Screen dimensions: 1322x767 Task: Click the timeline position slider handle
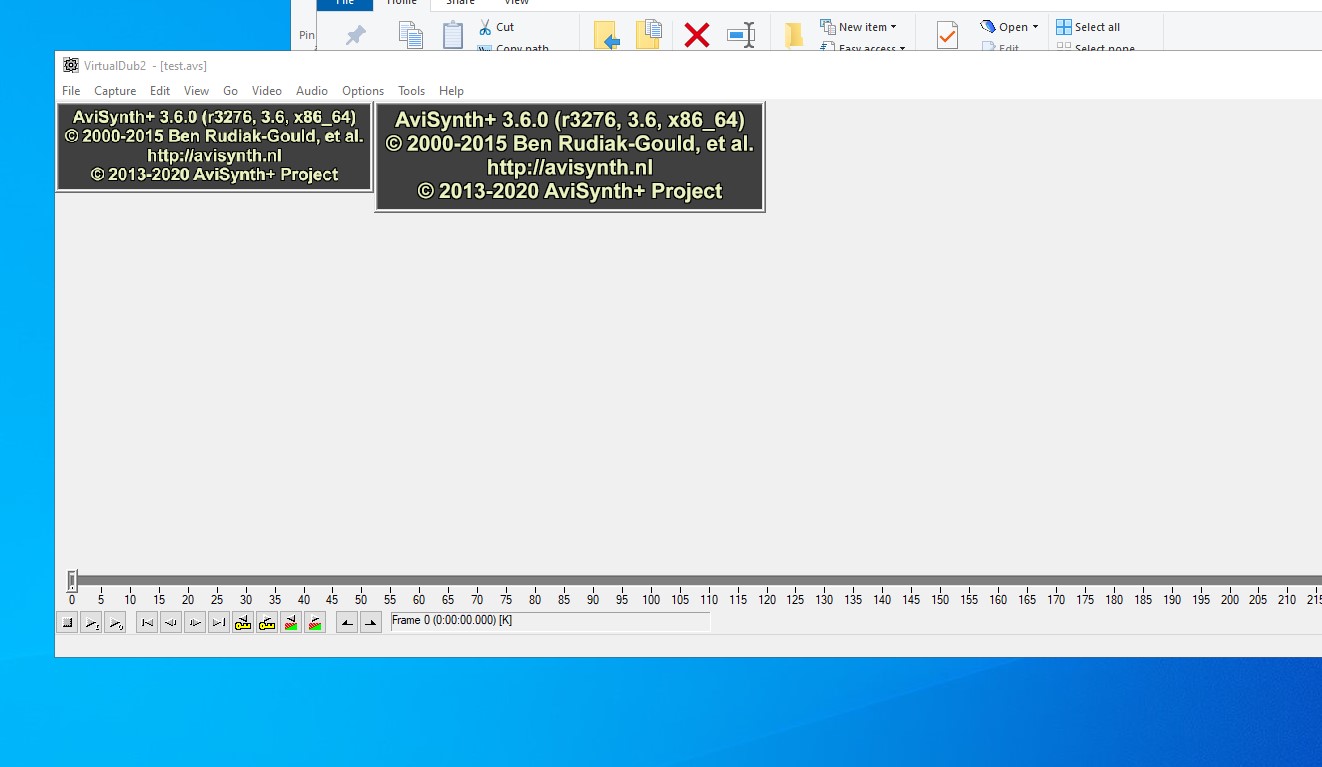point(72,580)
